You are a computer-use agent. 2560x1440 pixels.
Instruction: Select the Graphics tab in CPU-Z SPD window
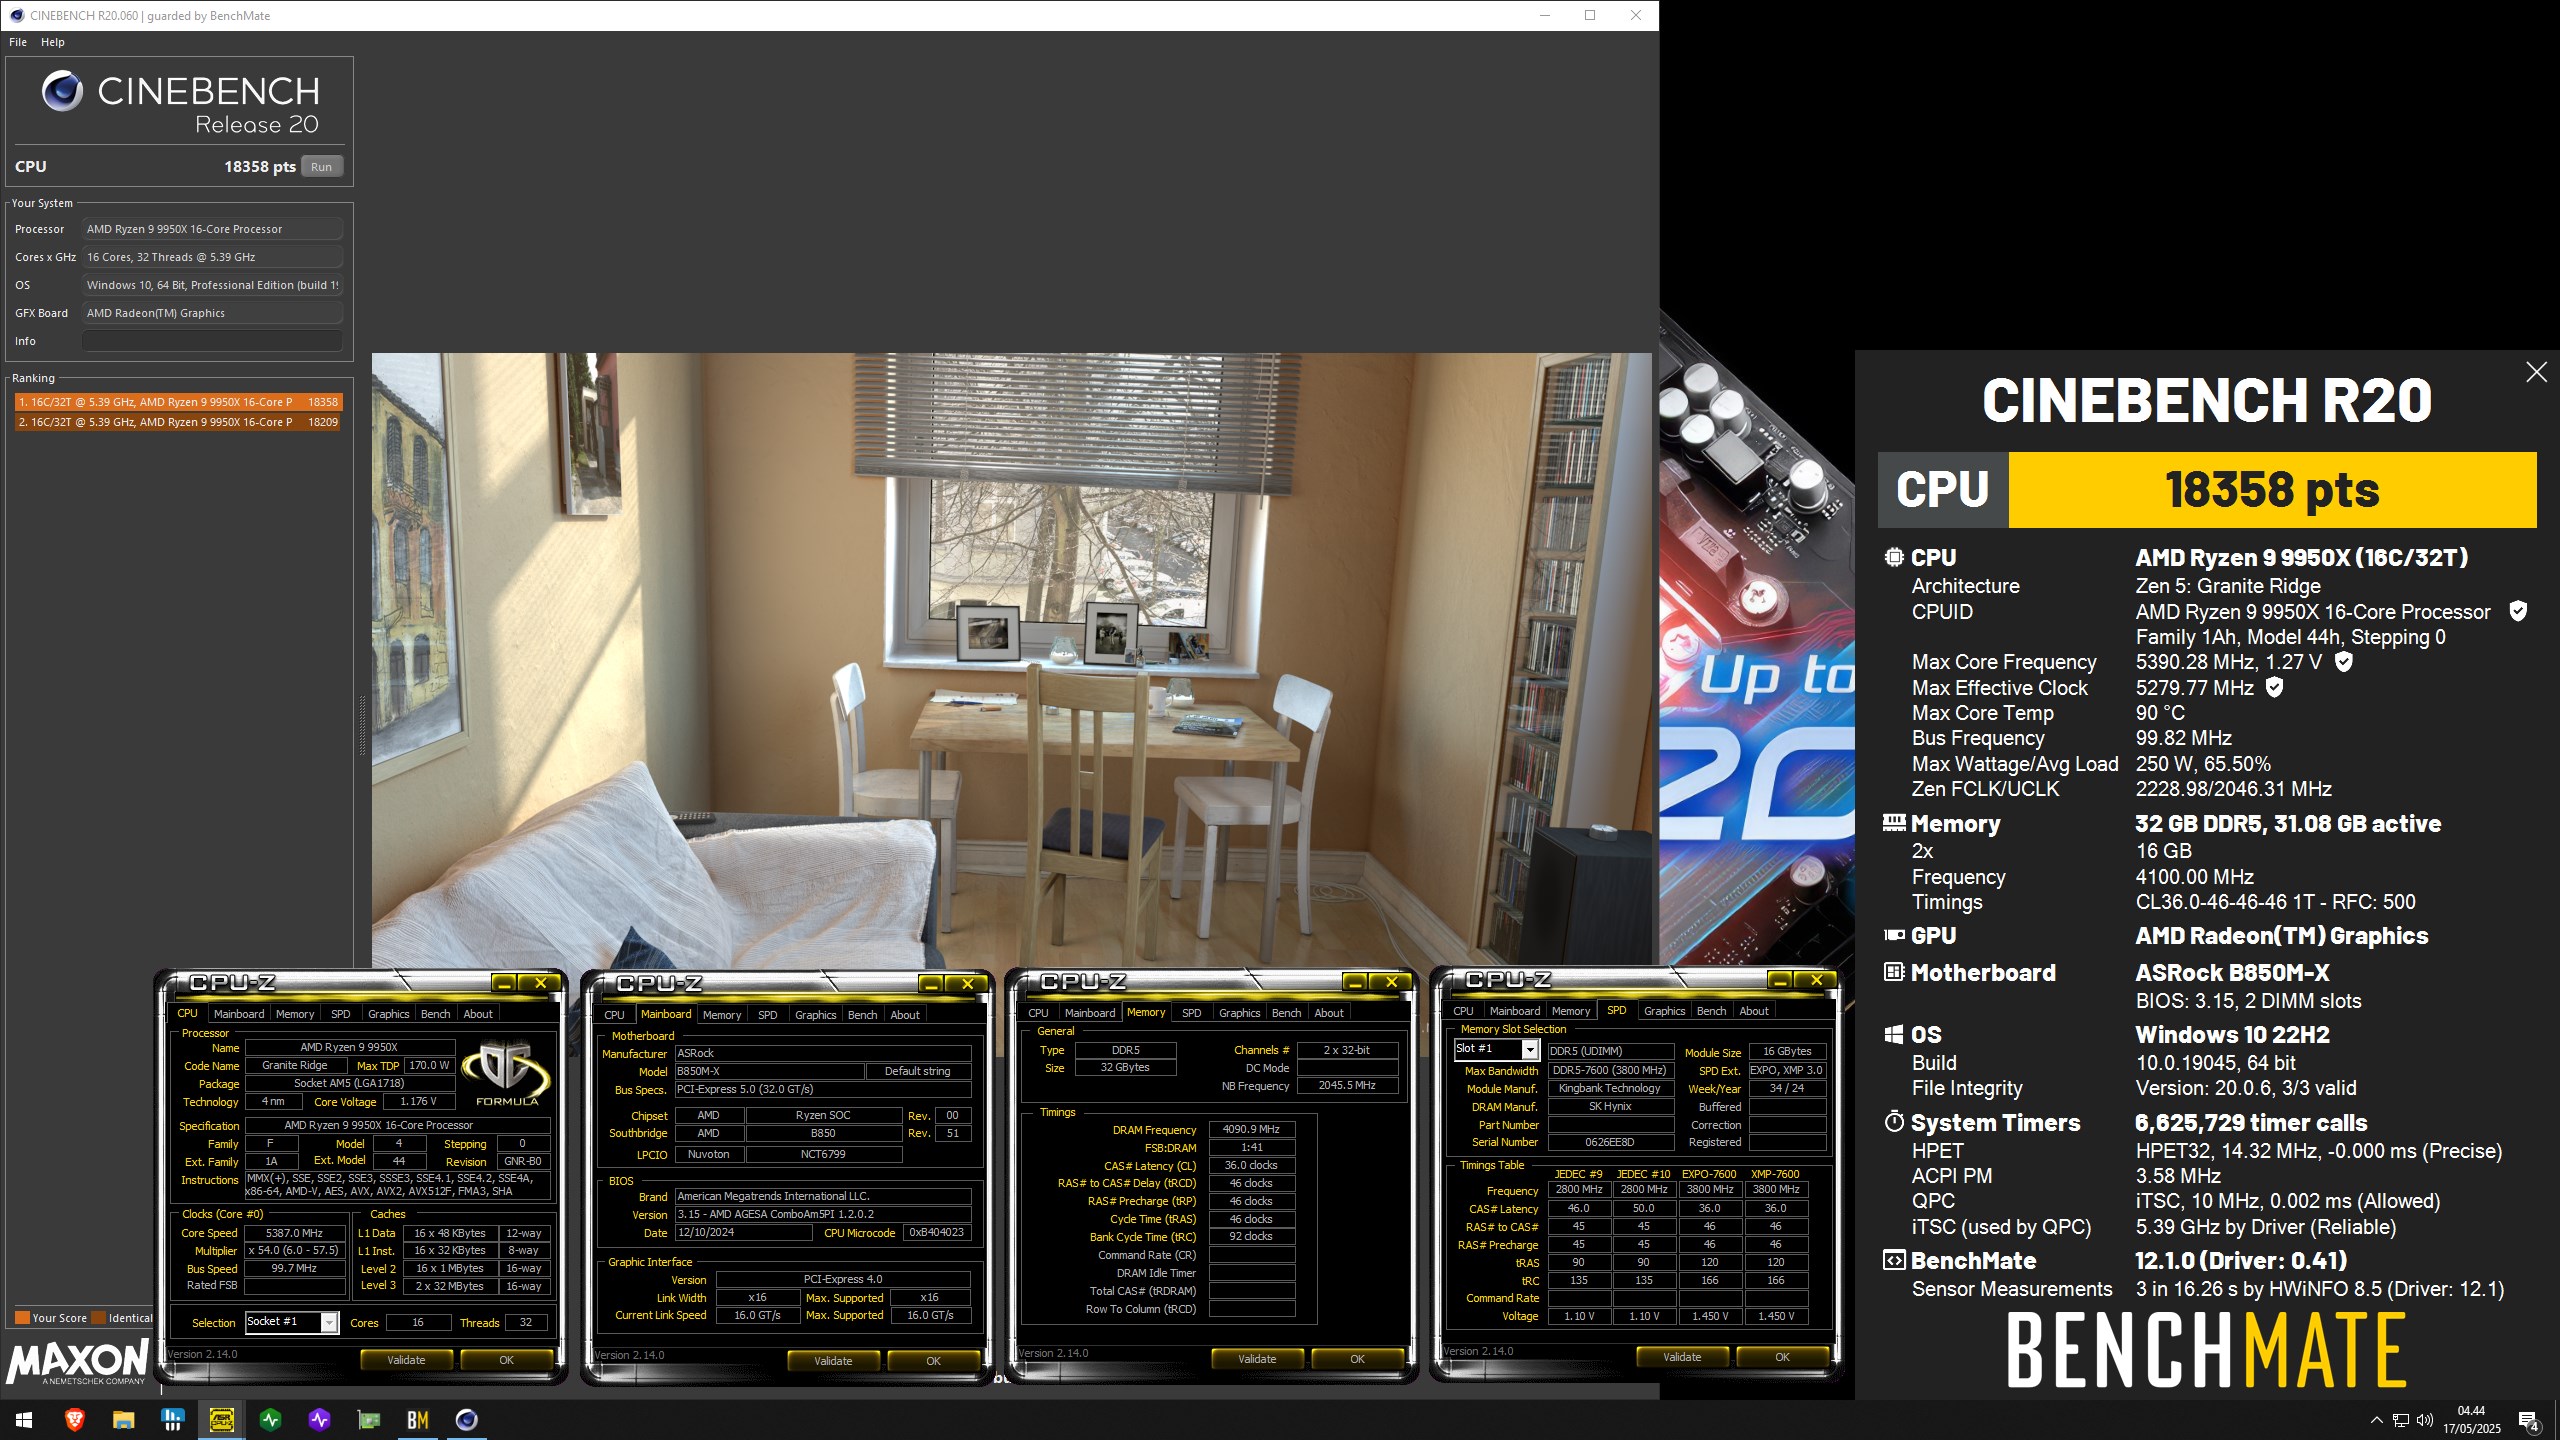point(1664,1011)
